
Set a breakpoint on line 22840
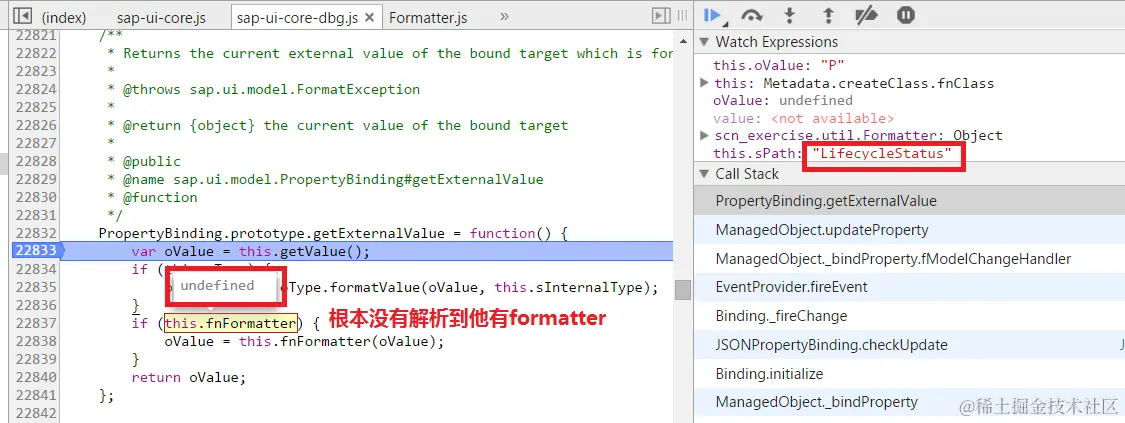point(36,377)
